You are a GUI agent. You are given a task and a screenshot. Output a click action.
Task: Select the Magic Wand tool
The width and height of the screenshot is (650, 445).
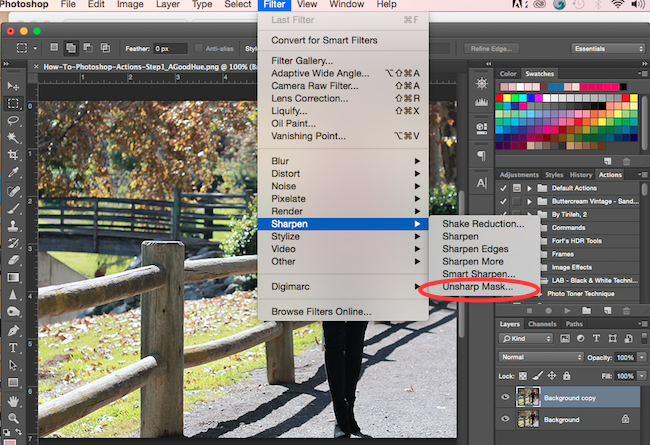[13, 138]
